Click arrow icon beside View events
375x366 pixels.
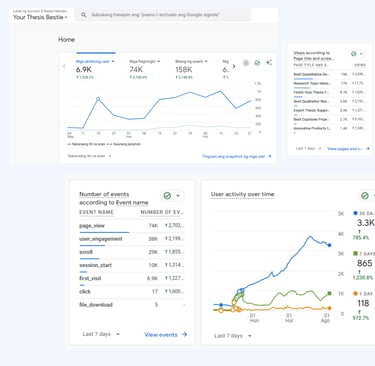[184, 334]
